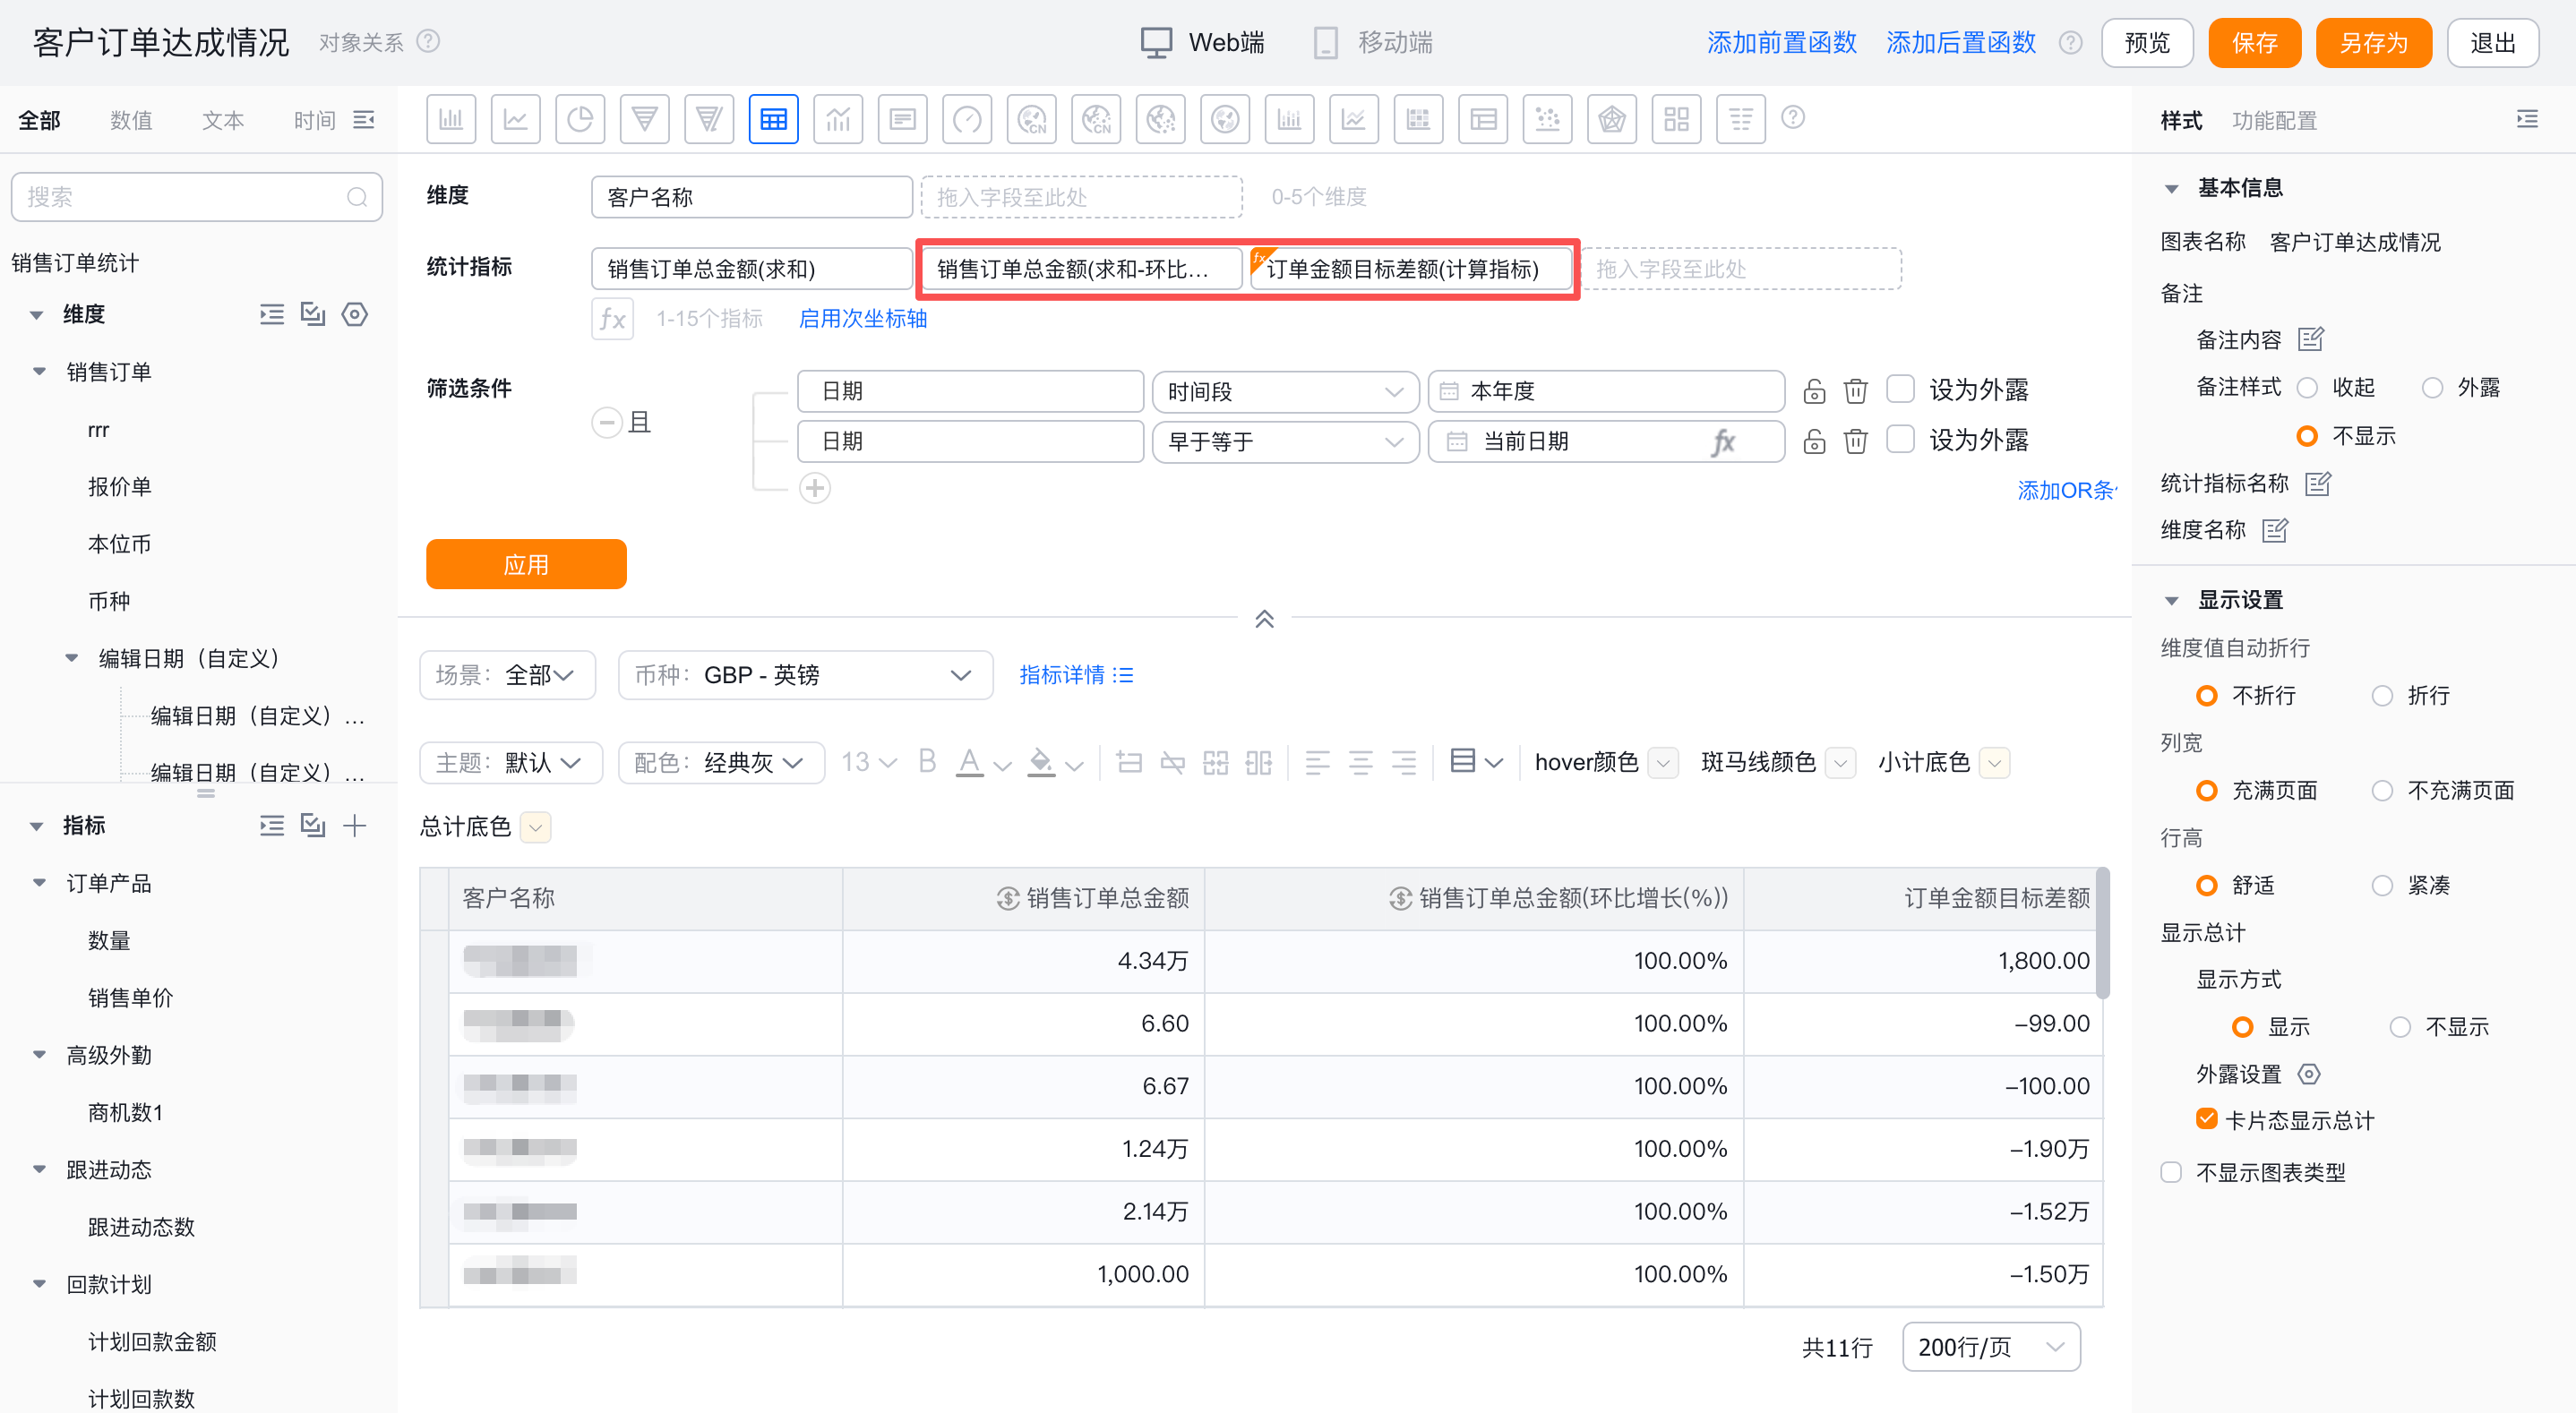
Task: Uncheck 卡片态显示总计 checkbox
Action: 2206,1119
